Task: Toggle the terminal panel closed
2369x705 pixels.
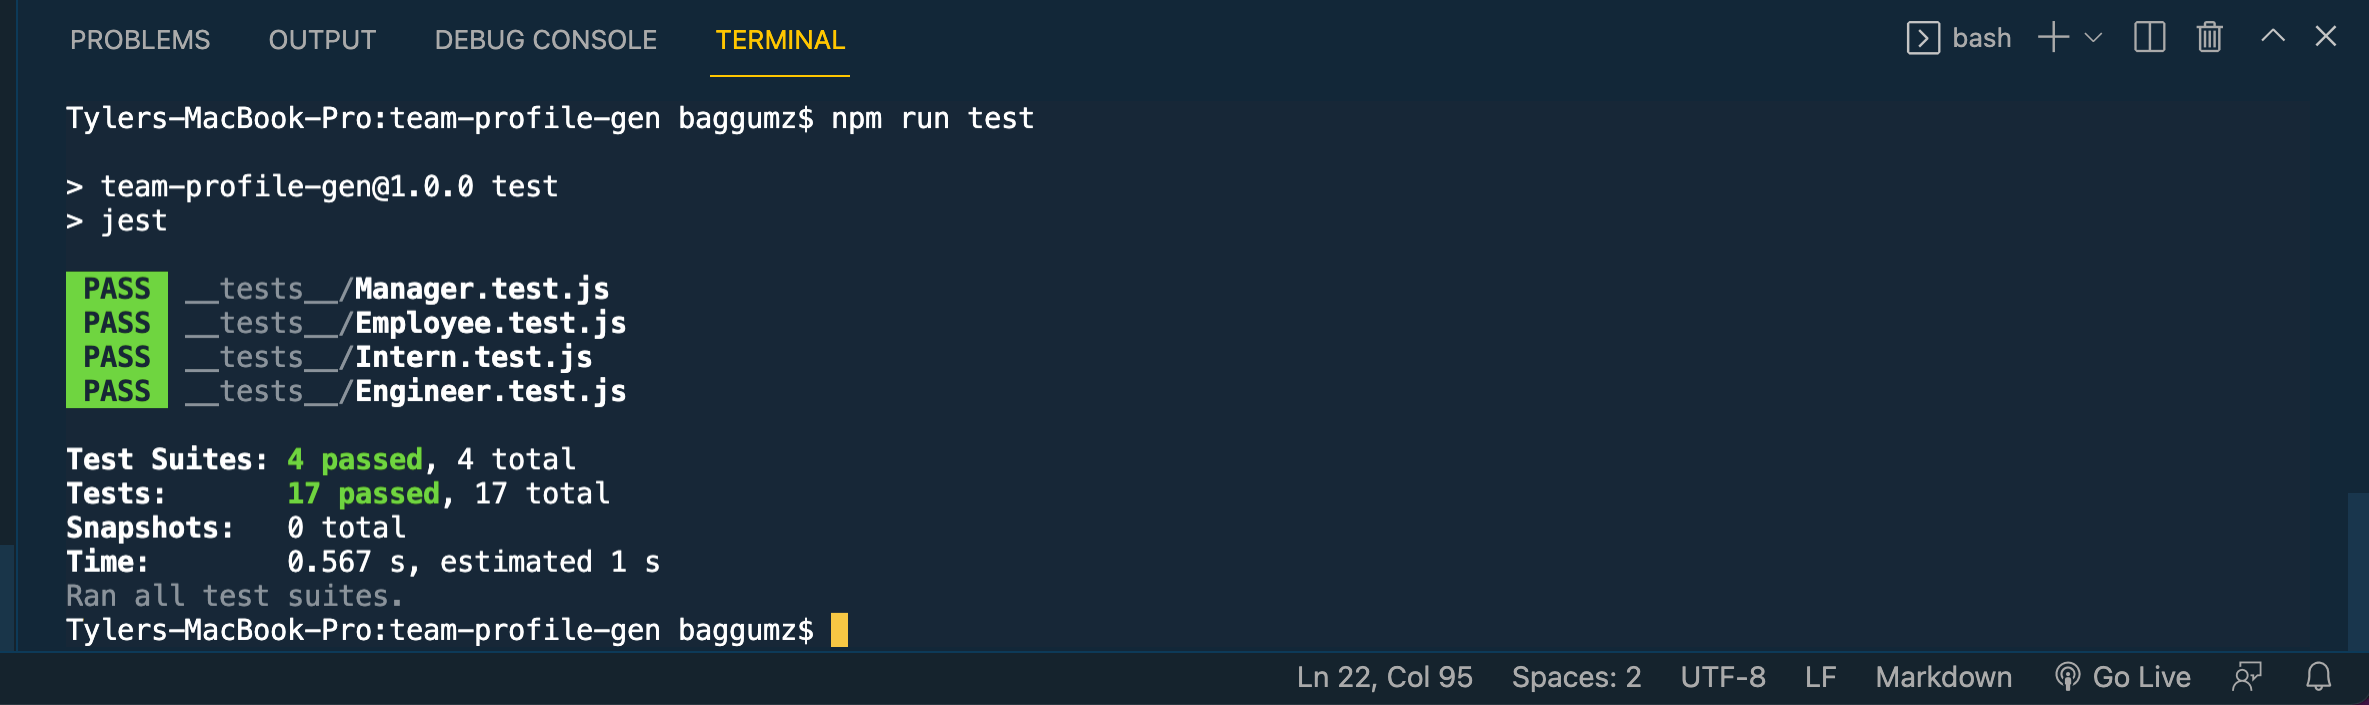Action: (x=2326, y=37)
